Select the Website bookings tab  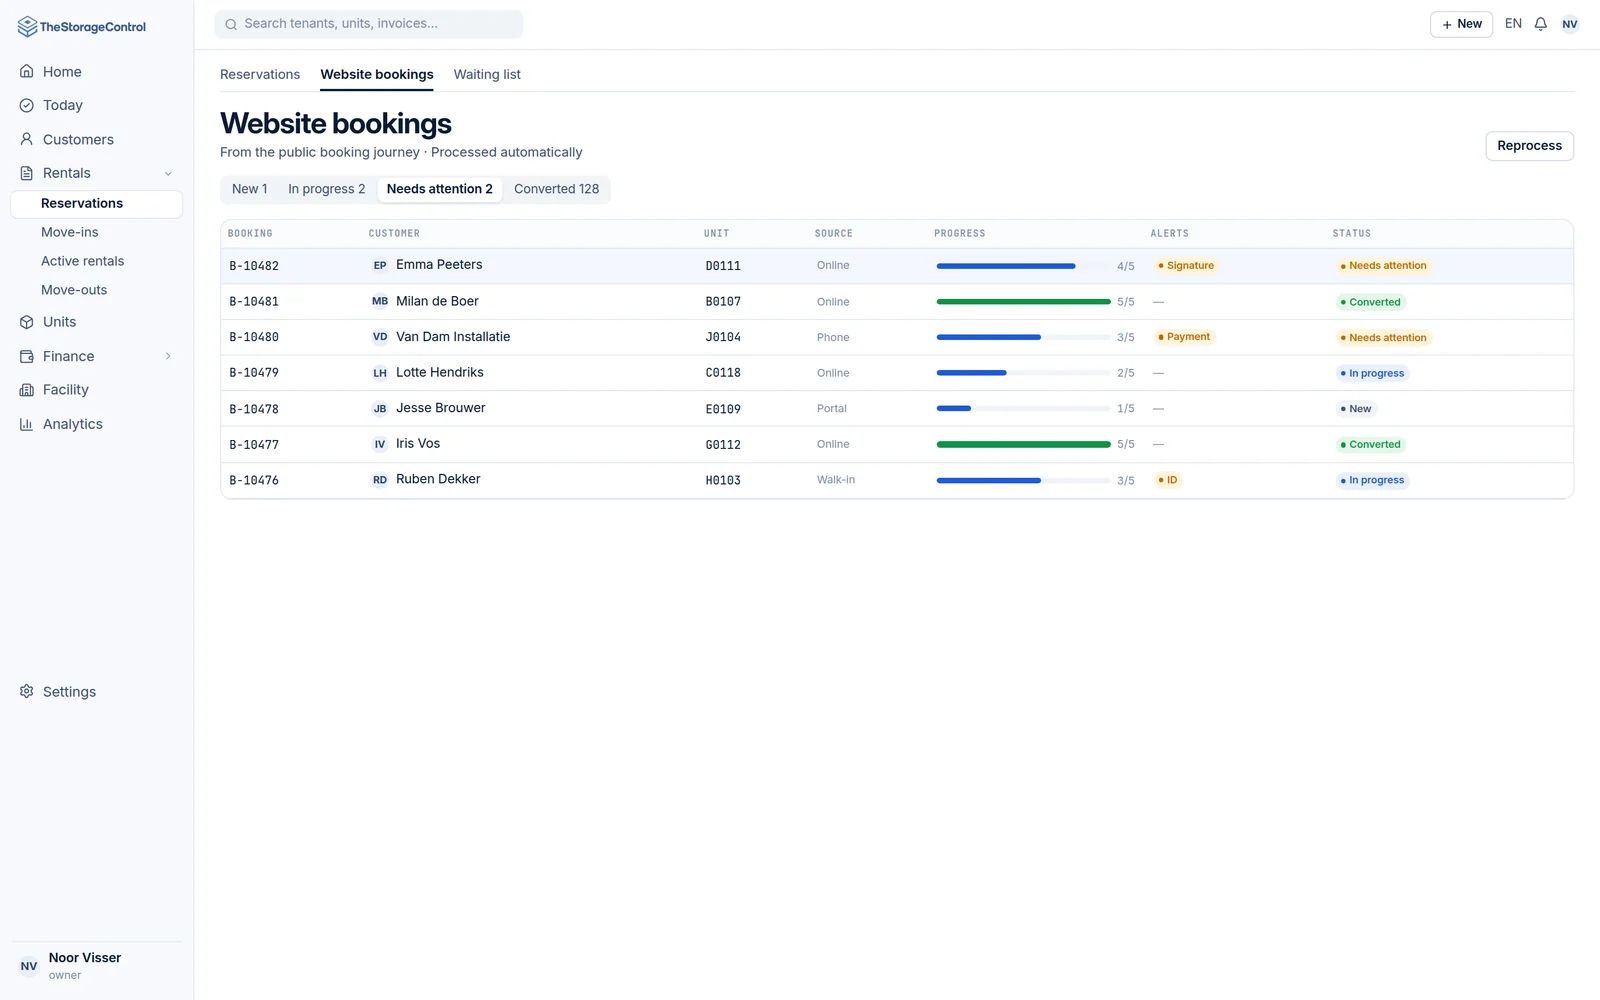377,74
